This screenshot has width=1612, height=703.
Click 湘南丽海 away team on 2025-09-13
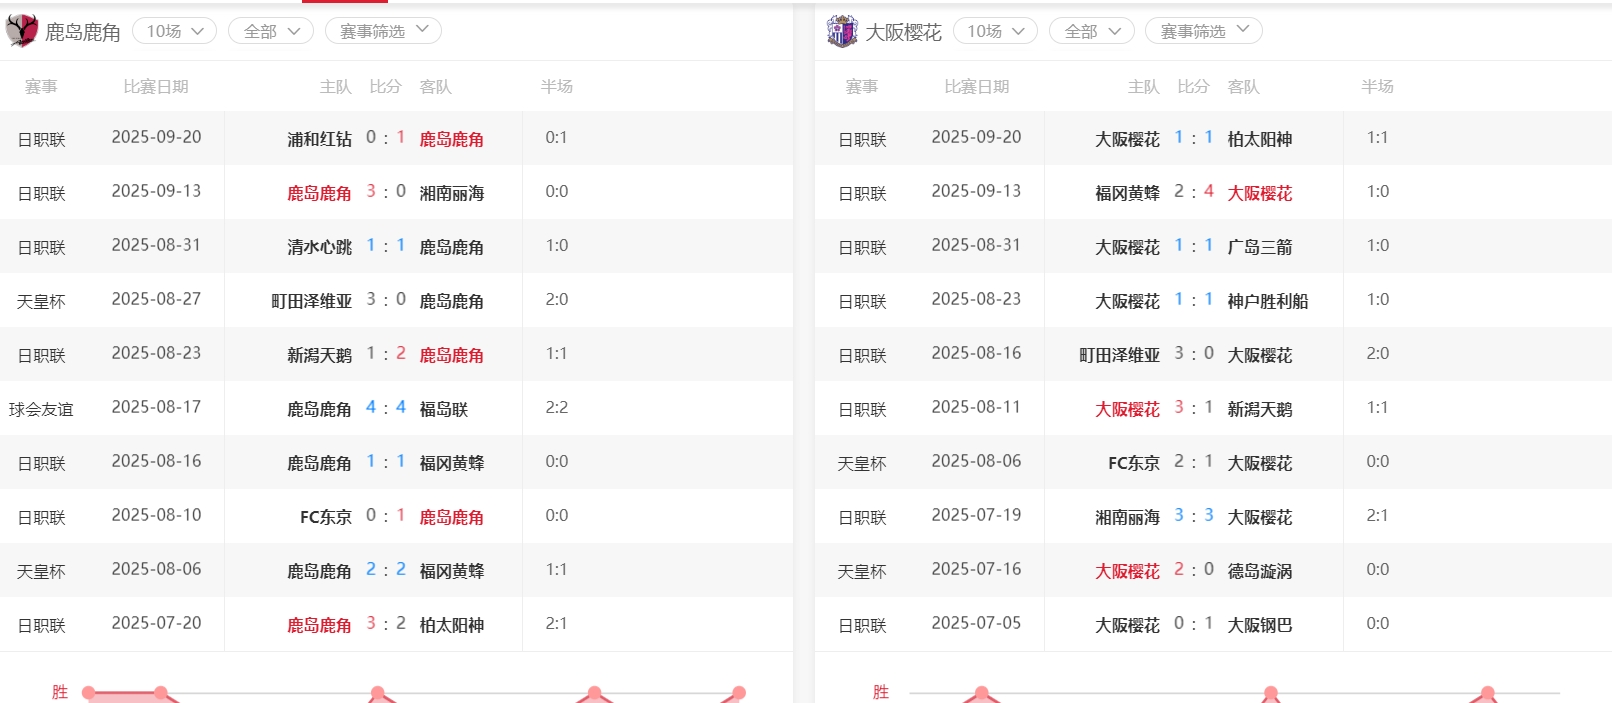pyautogui.click(x=451, y=193)
